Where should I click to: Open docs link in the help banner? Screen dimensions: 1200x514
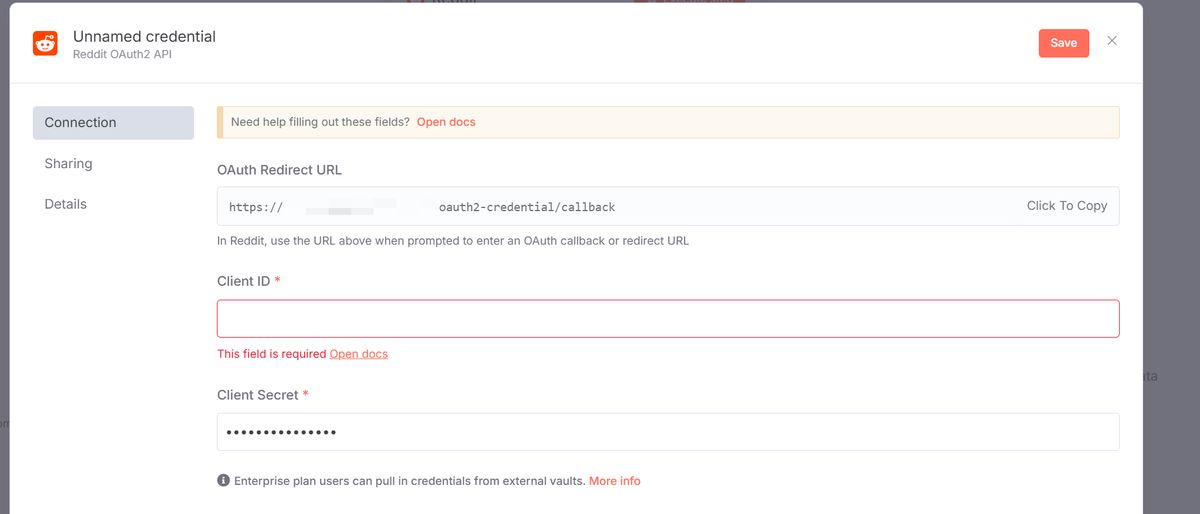point(446,122)
